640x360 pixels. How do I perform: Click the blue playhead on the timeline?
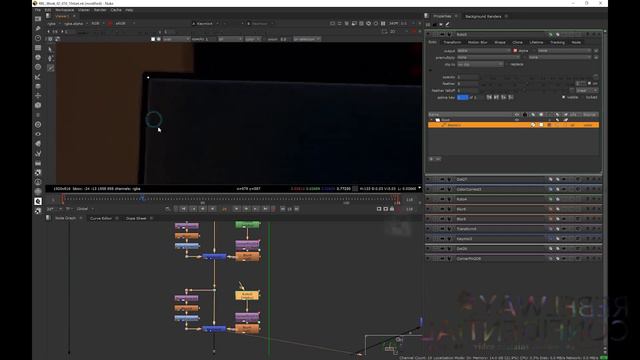142,198
